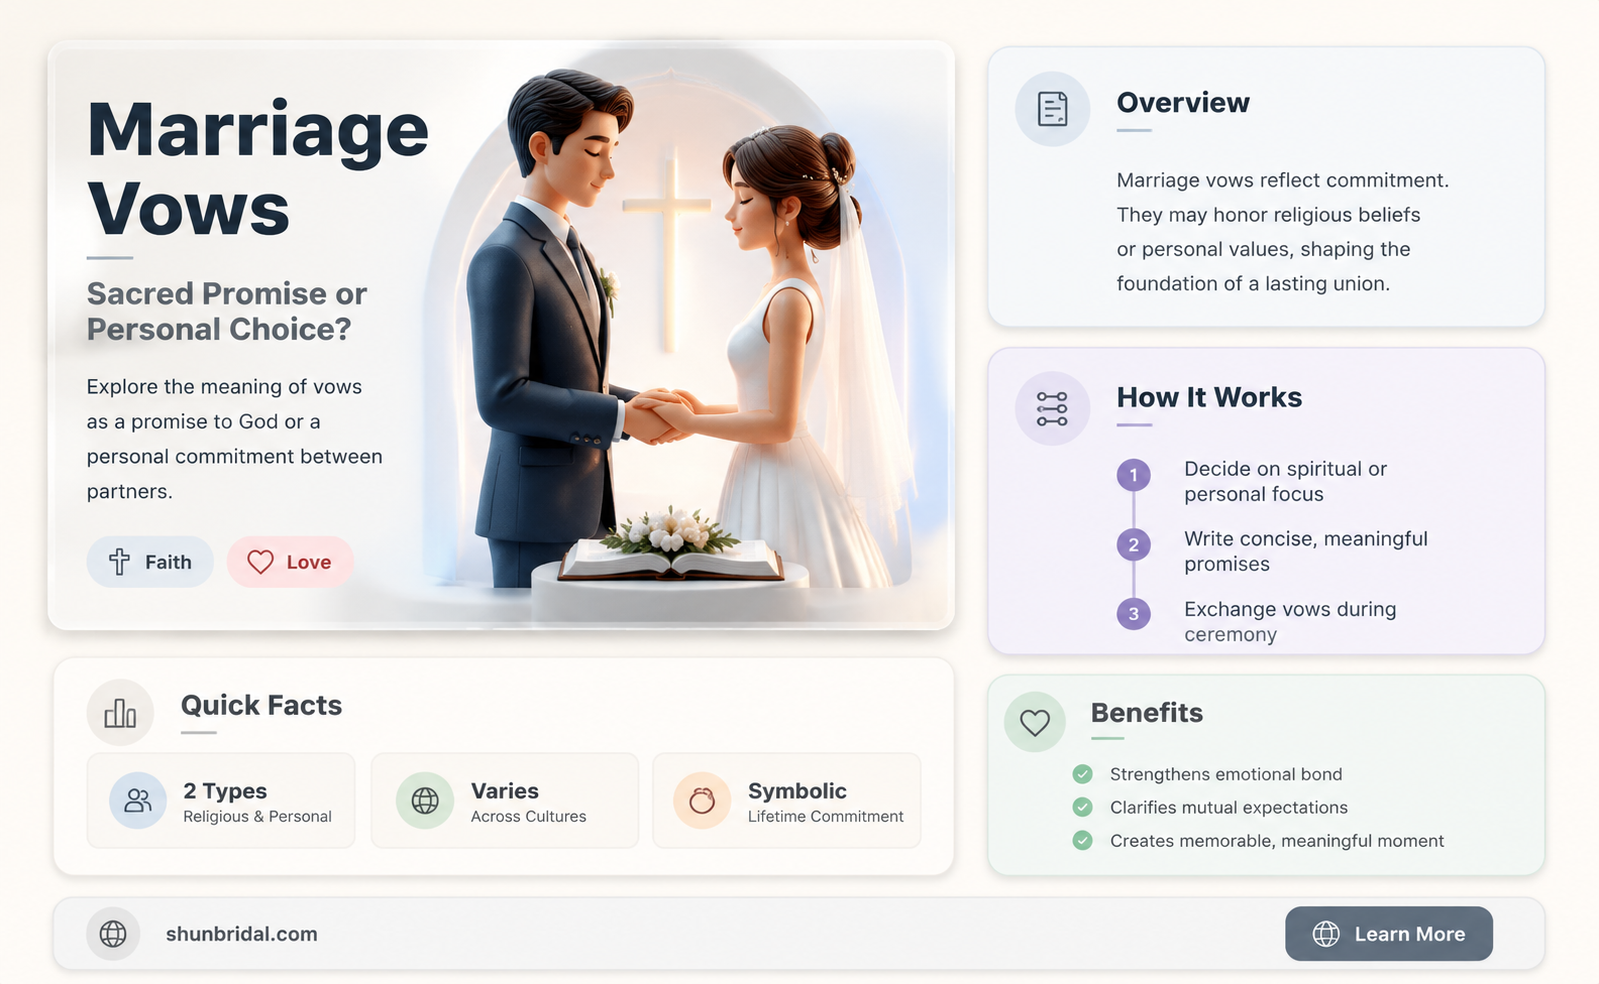
Task: Click 'Strengthens emotional bond' text
Action: coord(1226,774)
